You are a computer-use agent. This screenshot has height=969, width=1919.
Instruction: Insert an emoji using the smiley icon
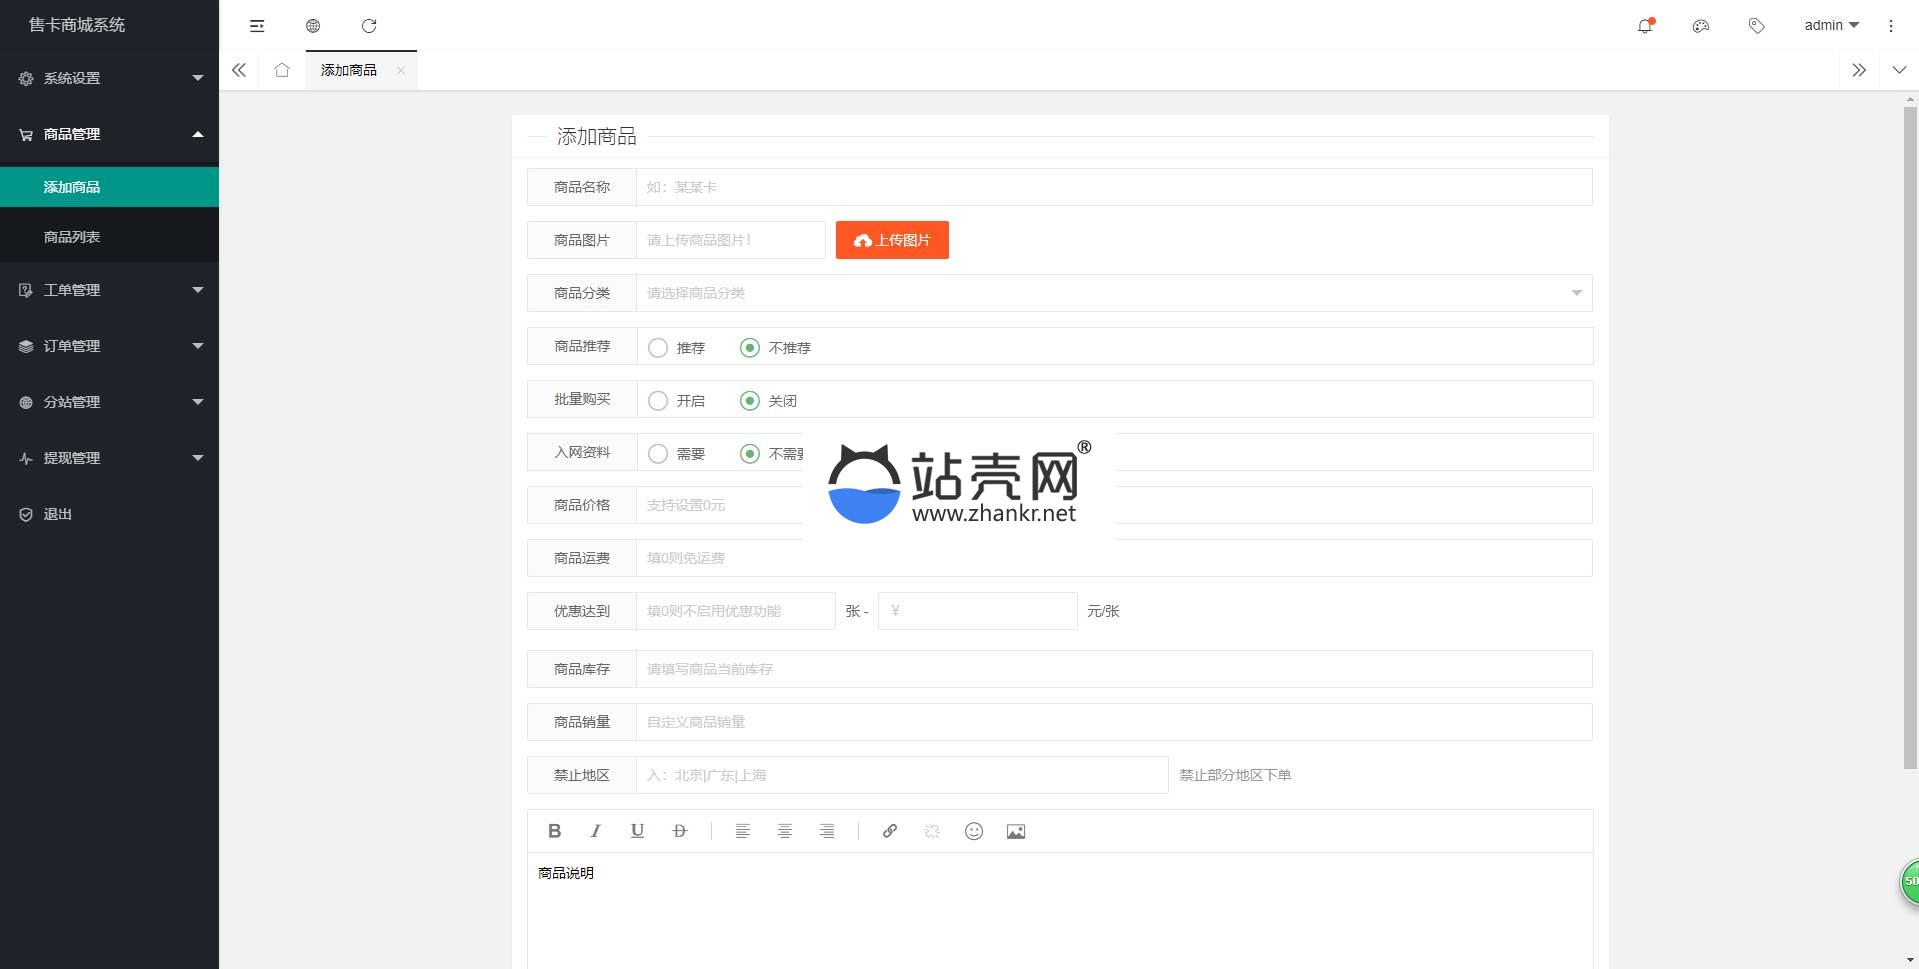point(973,831)
